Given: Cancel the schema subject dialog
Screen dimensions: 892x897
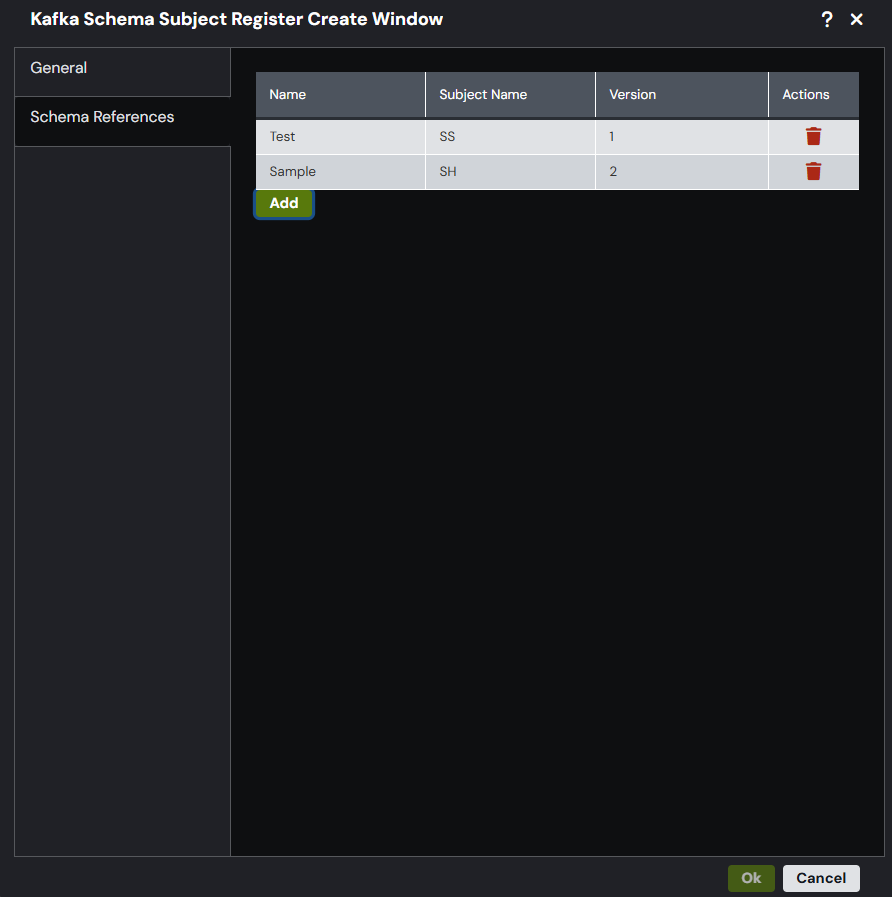Looking at the screenshot, I should 820,878.
